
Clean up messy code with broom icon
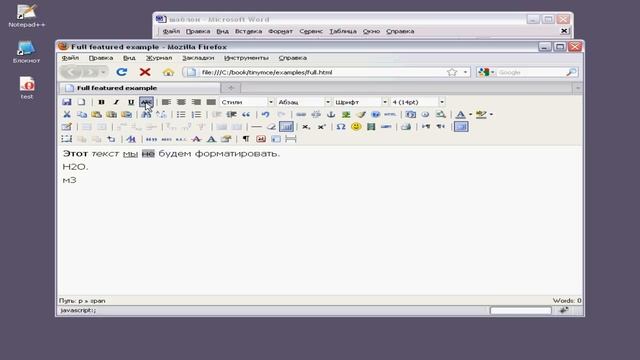pos(361,114)
